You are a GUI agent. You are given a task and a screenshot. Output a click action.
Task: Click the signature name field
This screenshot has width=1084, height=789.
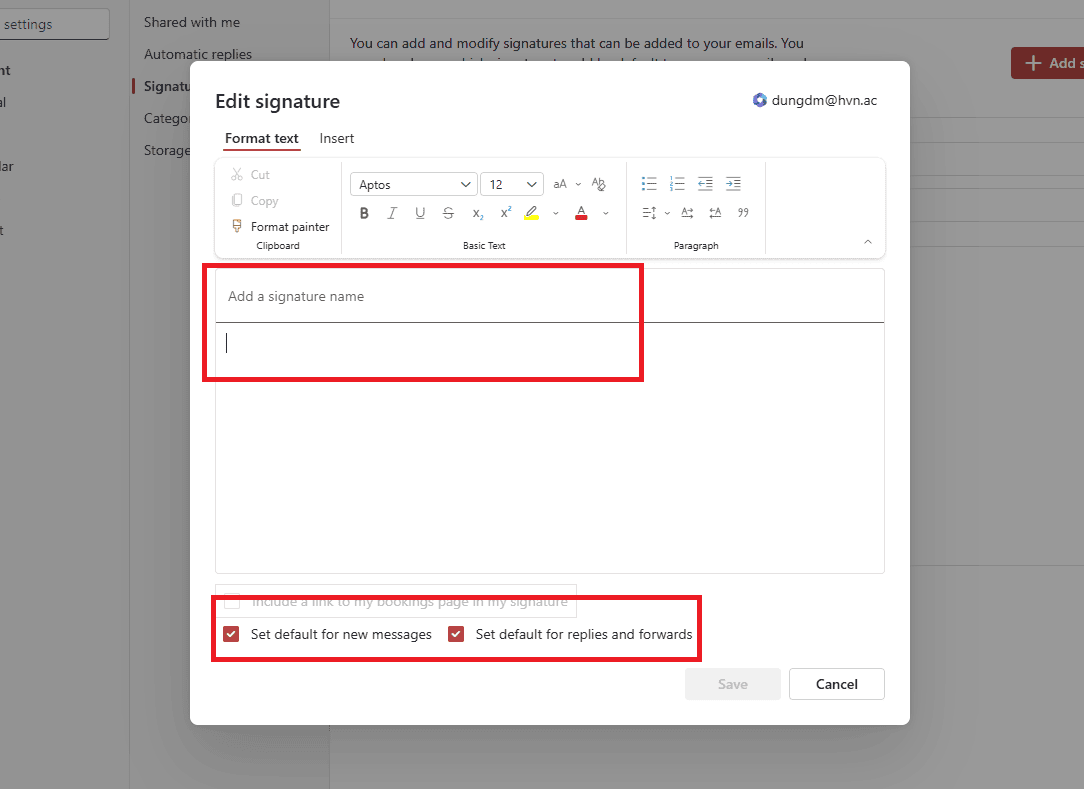coord(550,296)
